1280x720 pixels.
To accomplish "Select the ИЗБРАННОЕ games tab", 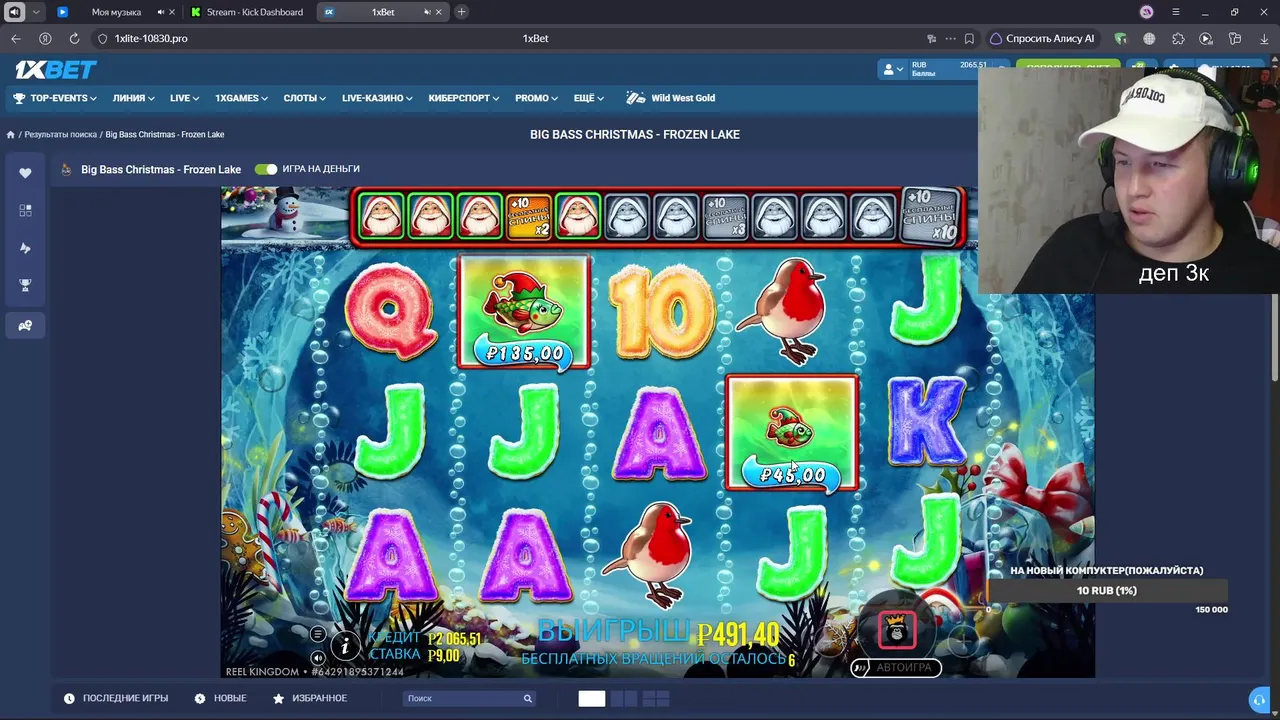I will click(310, 698).
